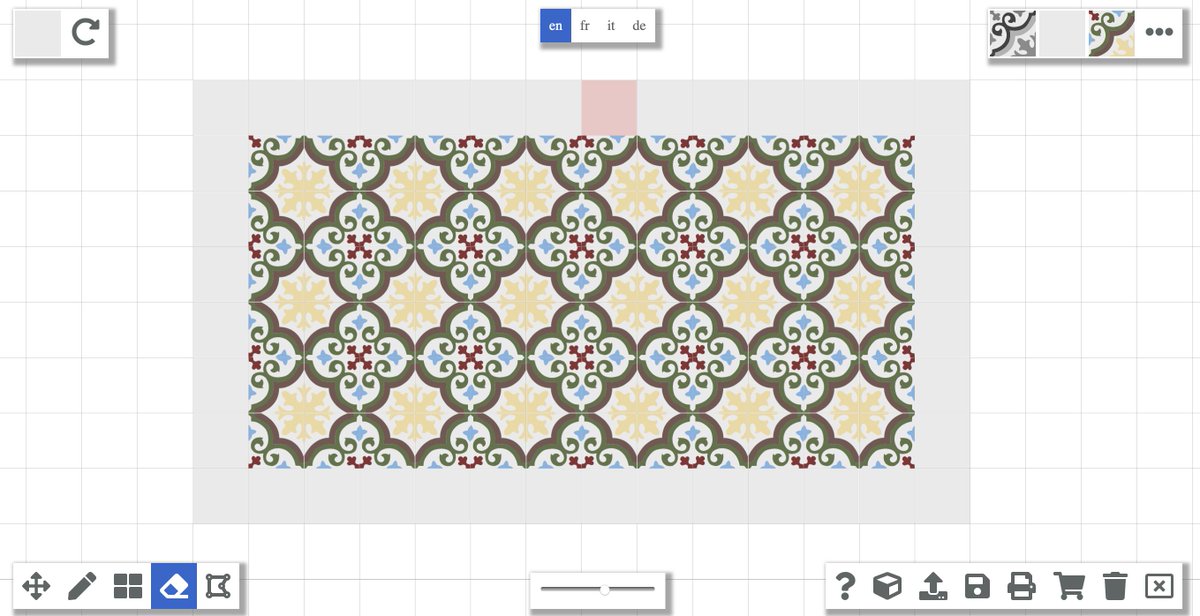Activate the polygon shape editing tool
This screenshot has height=616, width=1200.
219,586
